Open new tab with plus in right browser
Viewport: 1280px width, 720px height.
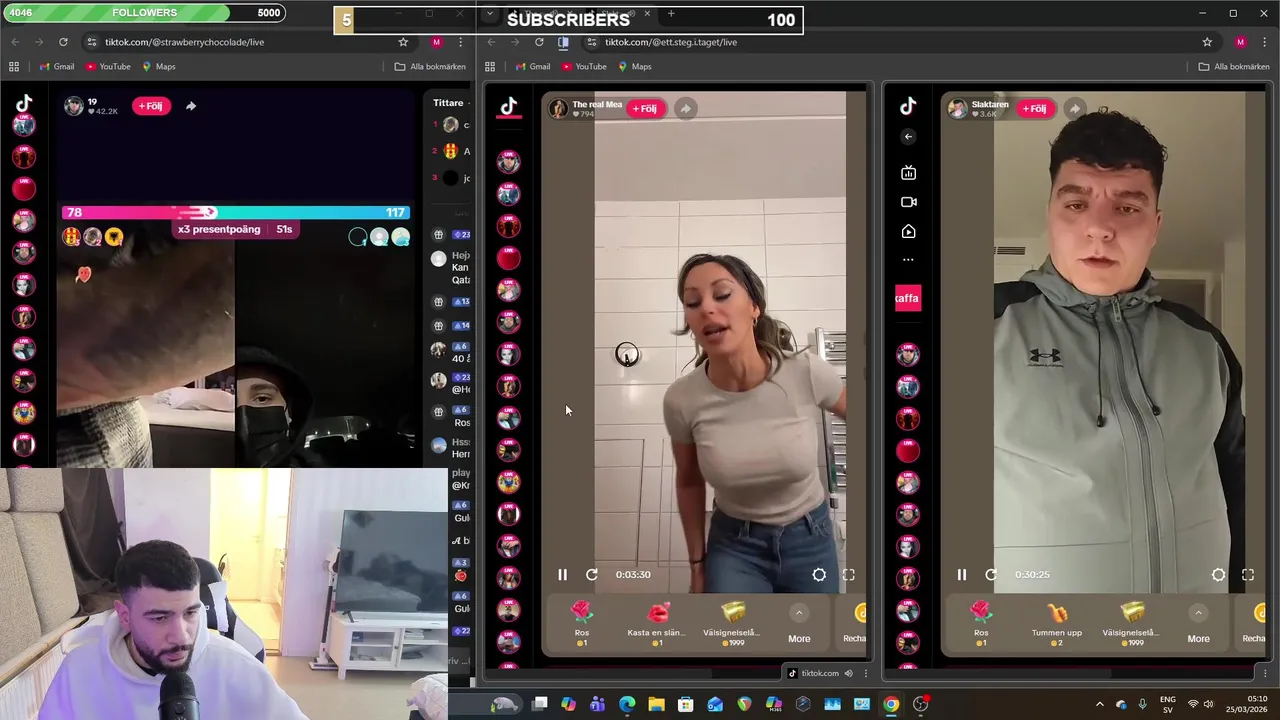tap(671, 14)
